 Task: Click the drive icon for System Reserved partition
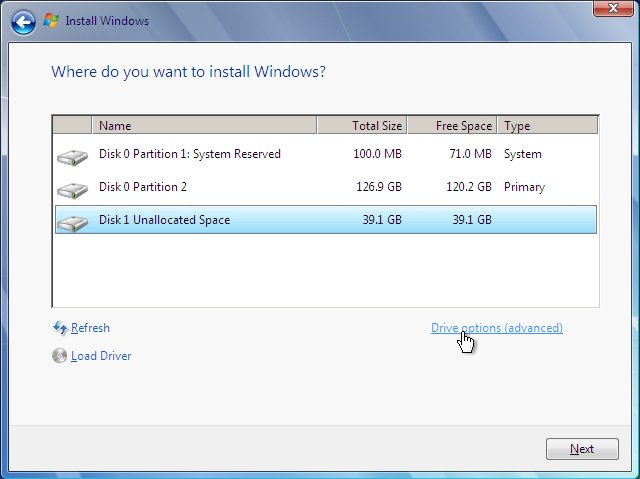(71, 156)
